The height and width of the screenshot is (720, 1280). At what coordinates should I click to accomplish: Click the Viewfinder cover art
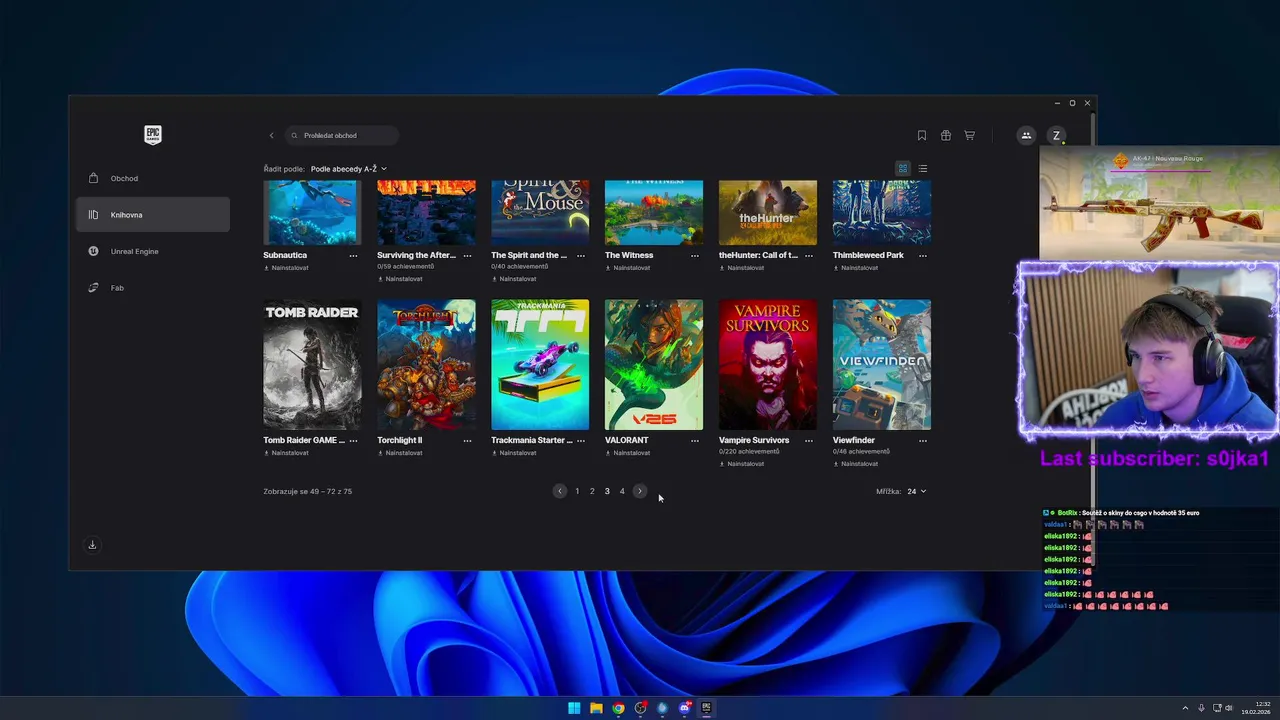[882, 365]
